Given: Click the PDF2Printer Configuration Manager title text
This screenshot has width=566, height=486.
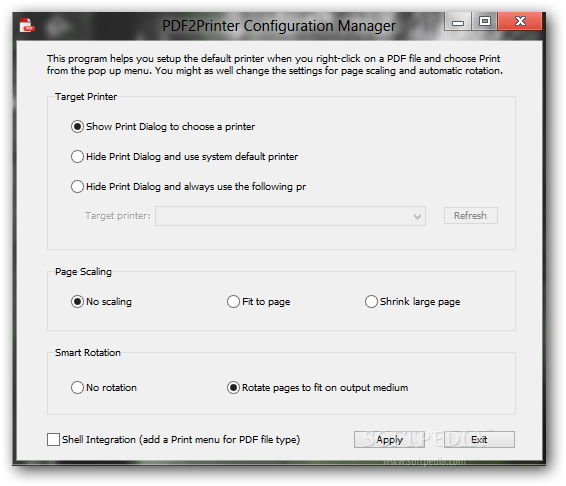Looking at the screenshot, I should [x=279, y=26].
